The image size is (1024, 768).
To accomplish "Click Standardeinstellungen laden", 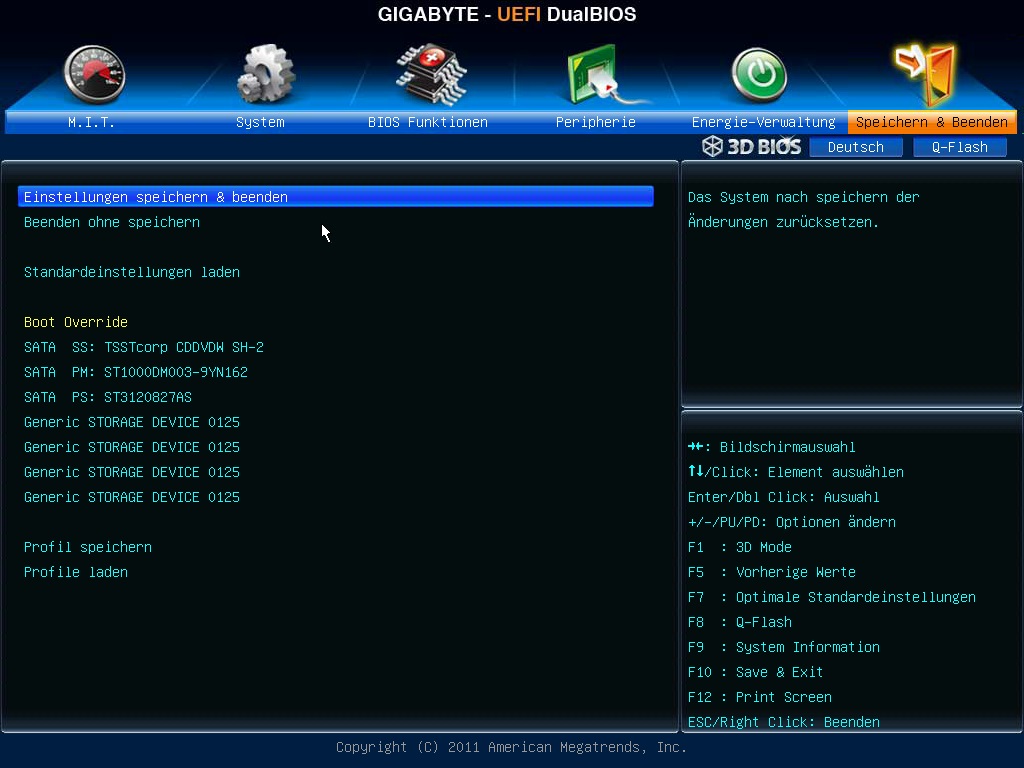I will pyautogui.click(x=132, y=272).
